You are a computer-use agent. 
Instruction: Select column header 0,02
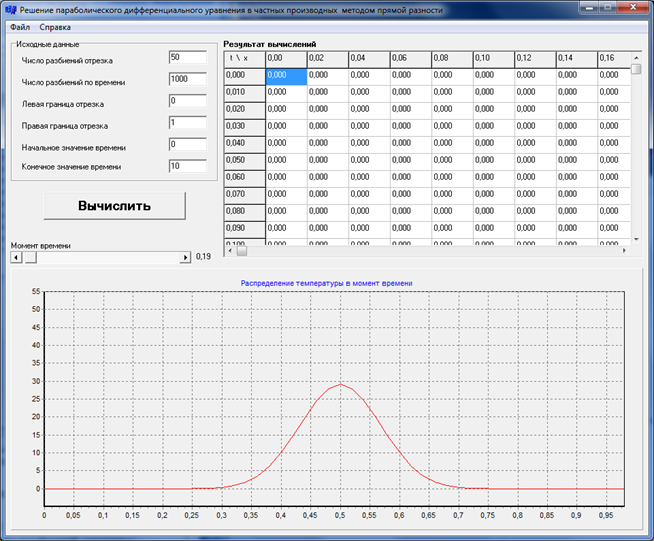327,60
